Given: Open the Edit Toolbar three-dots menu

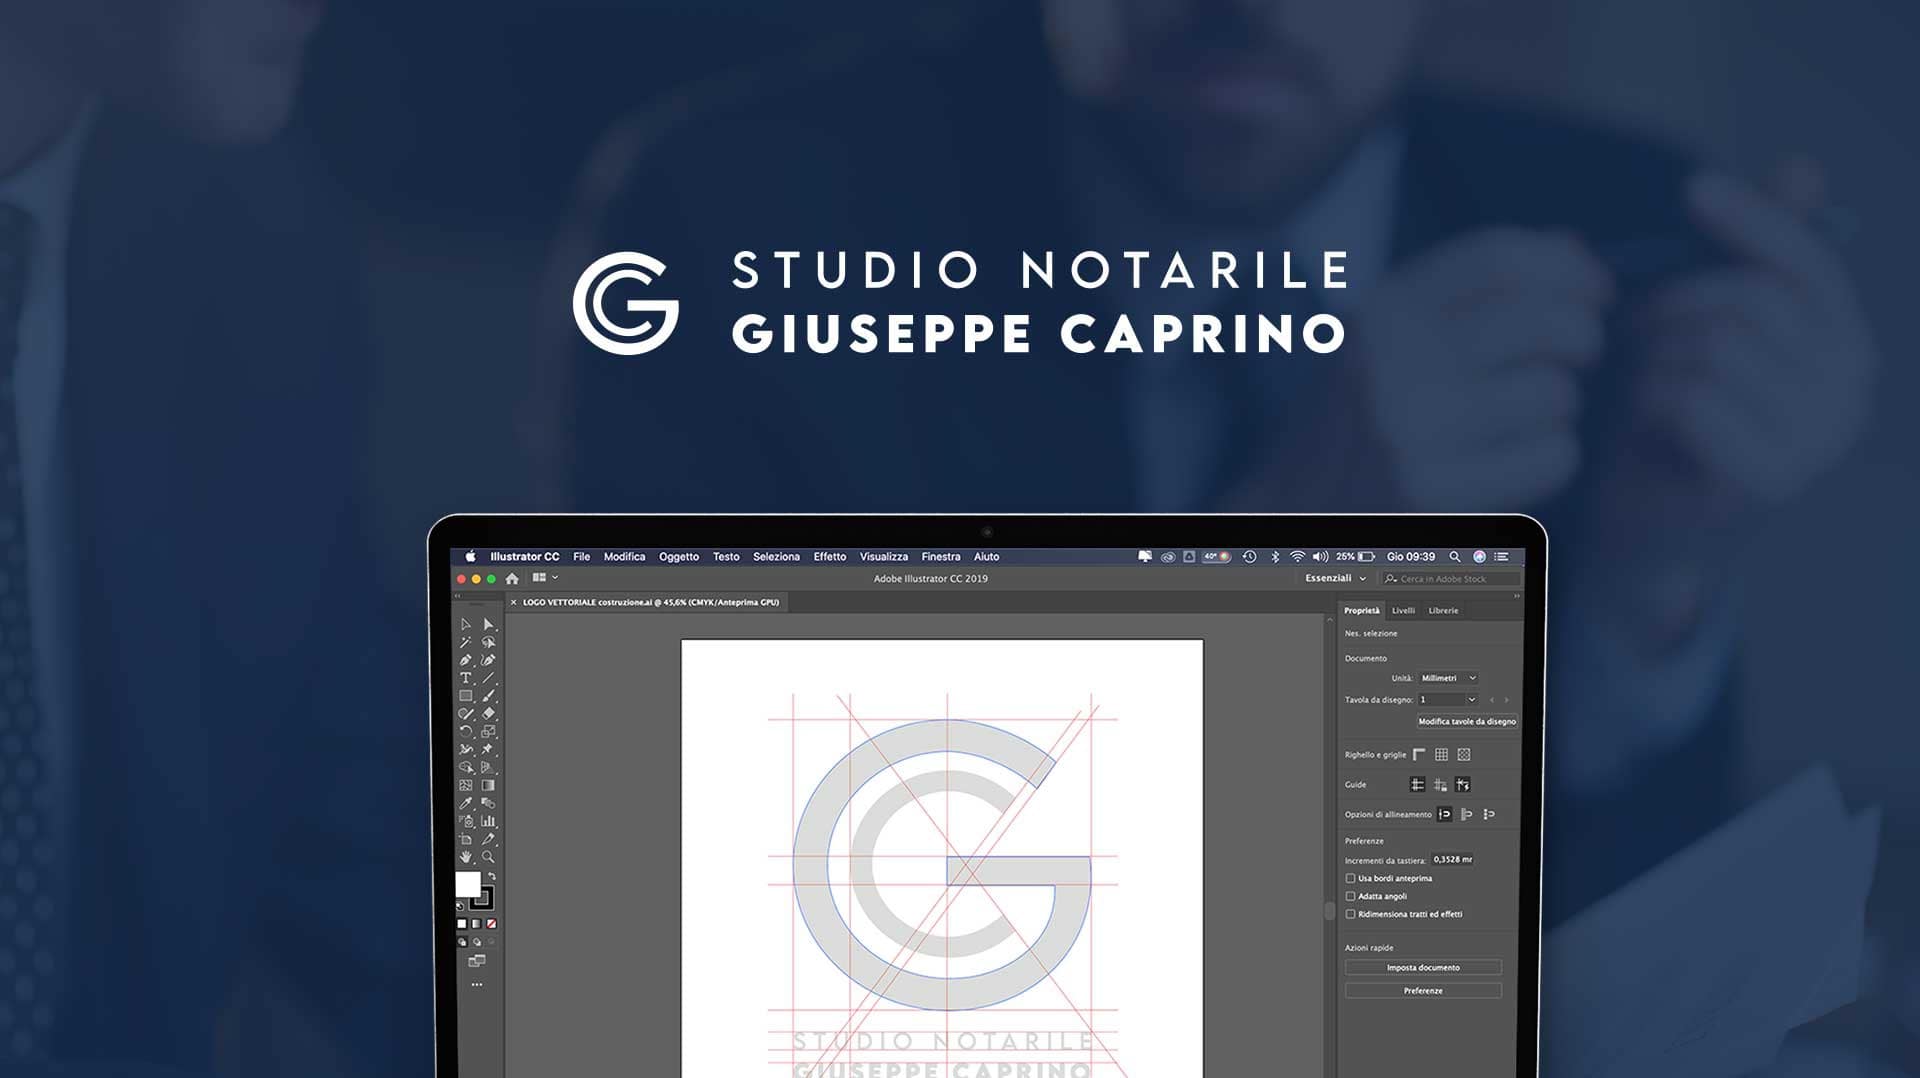Looking at the screenshot, I should coord(477,984).
